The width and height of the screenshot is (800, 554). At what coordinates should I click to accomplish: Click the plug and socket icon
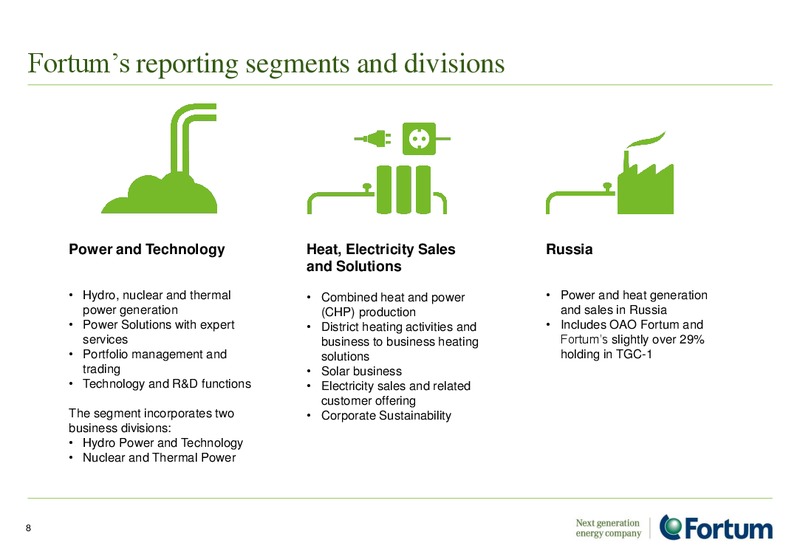click(403, 138)
